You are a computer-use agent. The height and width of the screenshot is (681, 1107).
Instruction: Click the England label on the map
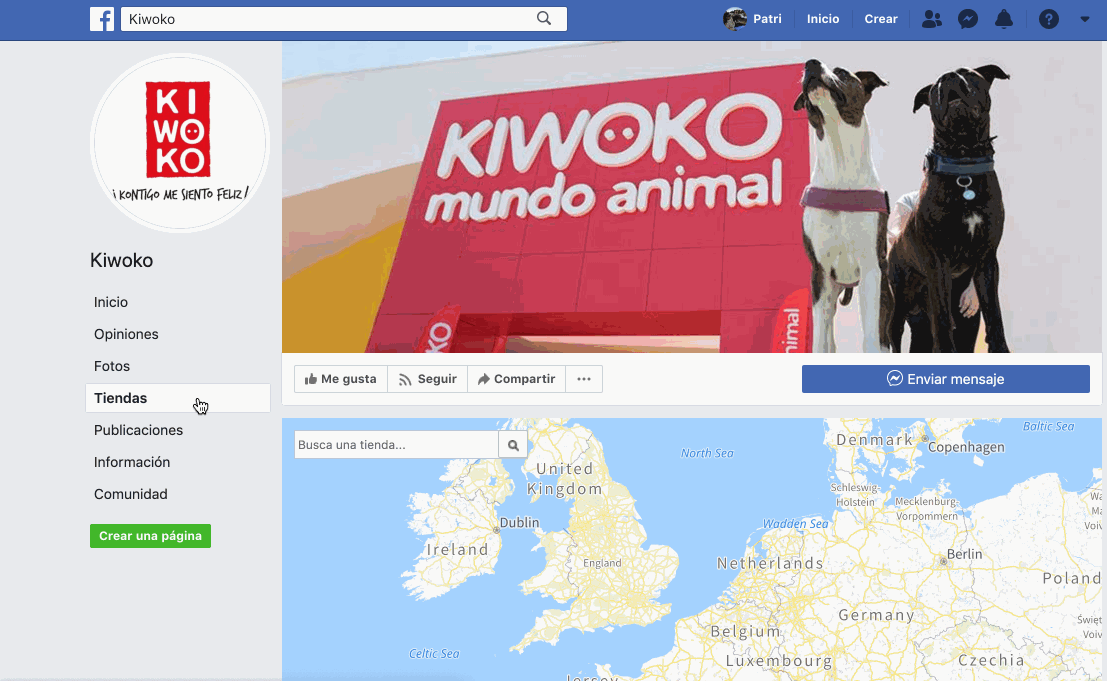[x=602, y=562]
